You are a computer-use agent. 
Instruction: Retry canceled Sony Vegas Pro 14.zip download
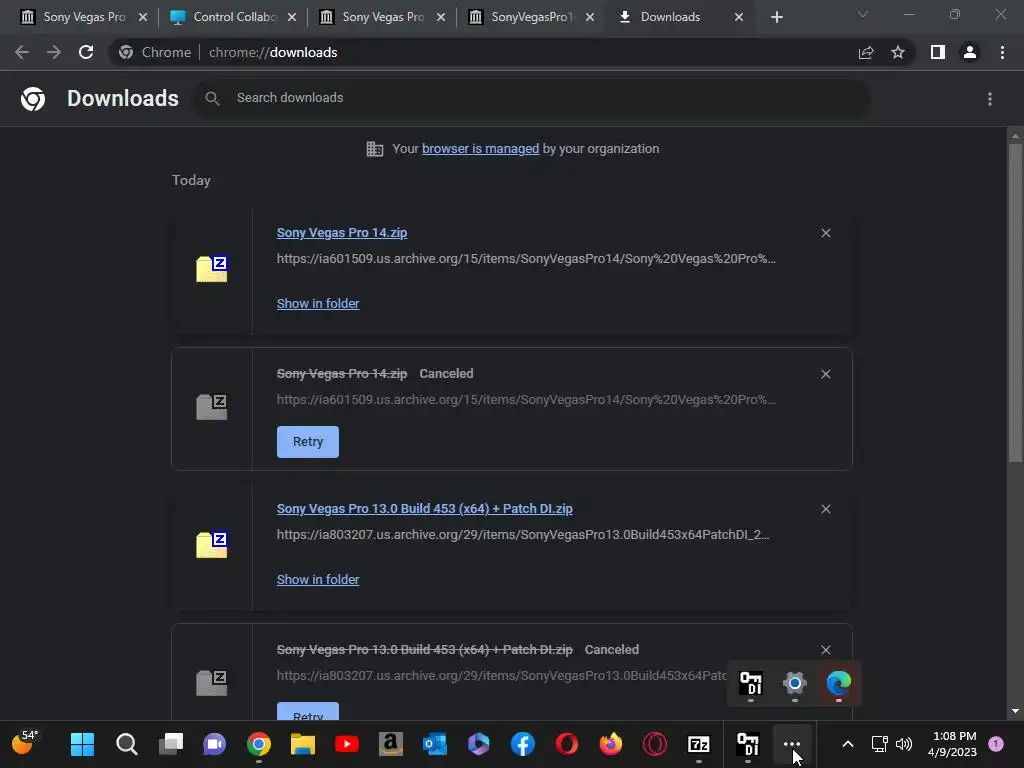pyautogui.click(x=308, y=442)
